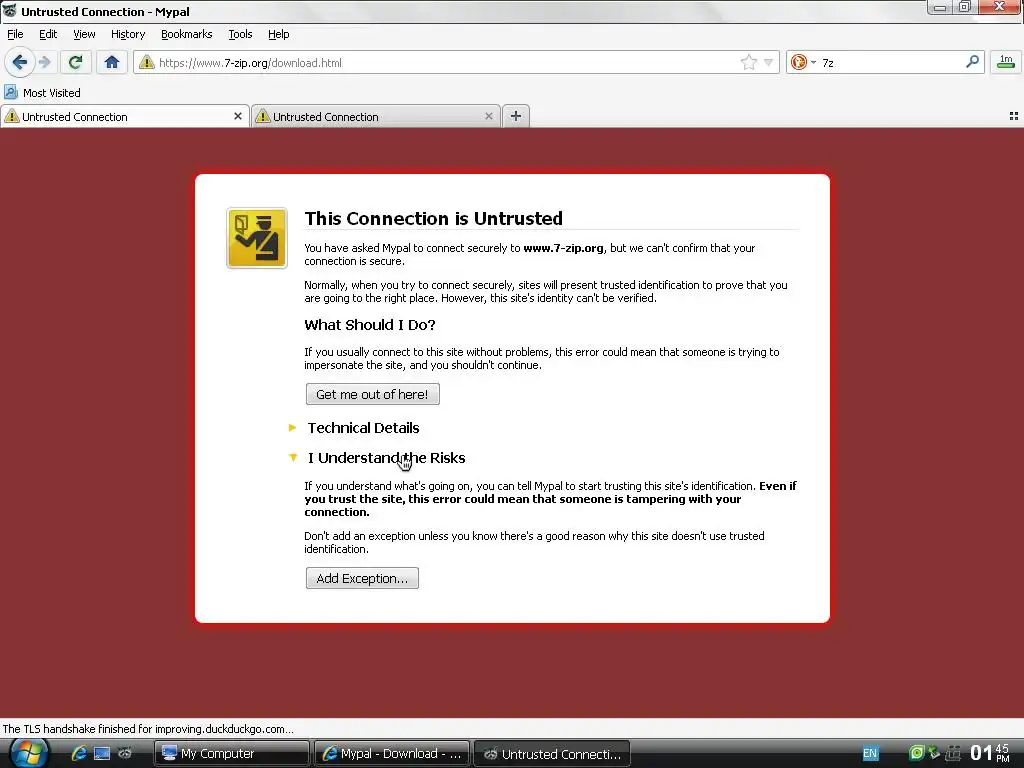Click the taskbar clock showing 01:45 PM
The image size is (1024, 768).
pyautogui.click(x=990, y=753)
